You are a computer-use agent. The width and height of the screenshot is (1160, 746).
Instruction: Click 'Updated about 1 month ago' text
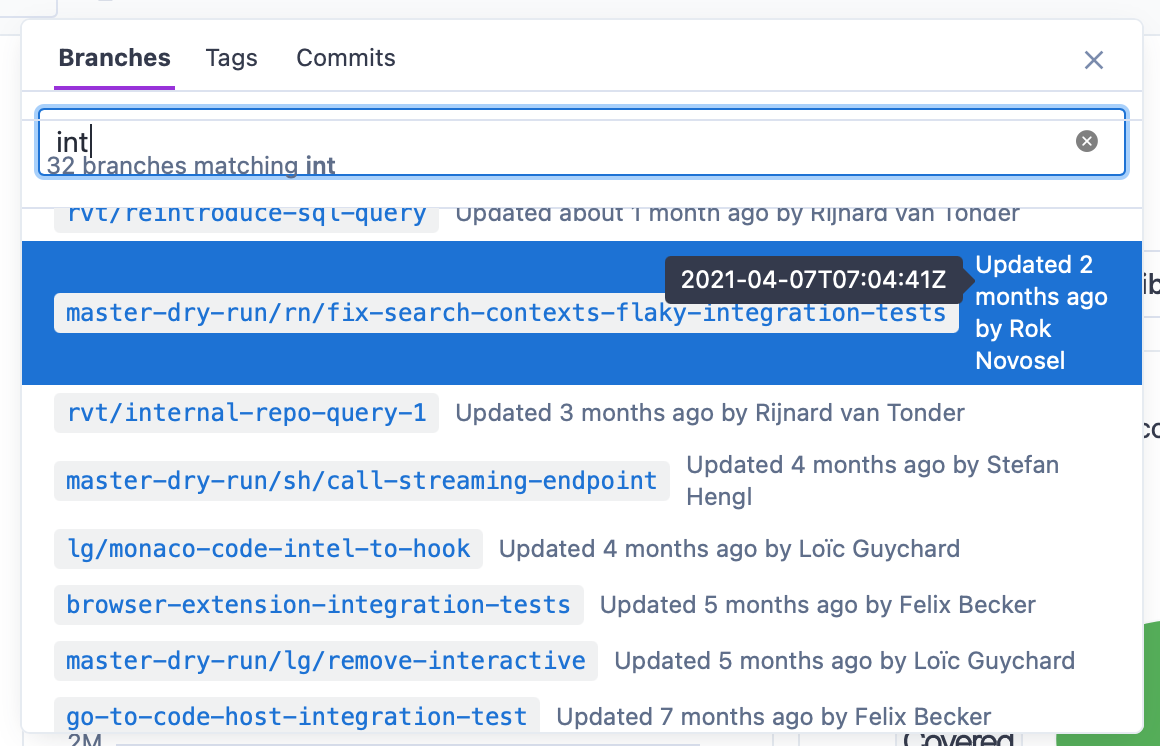(613, 214)
